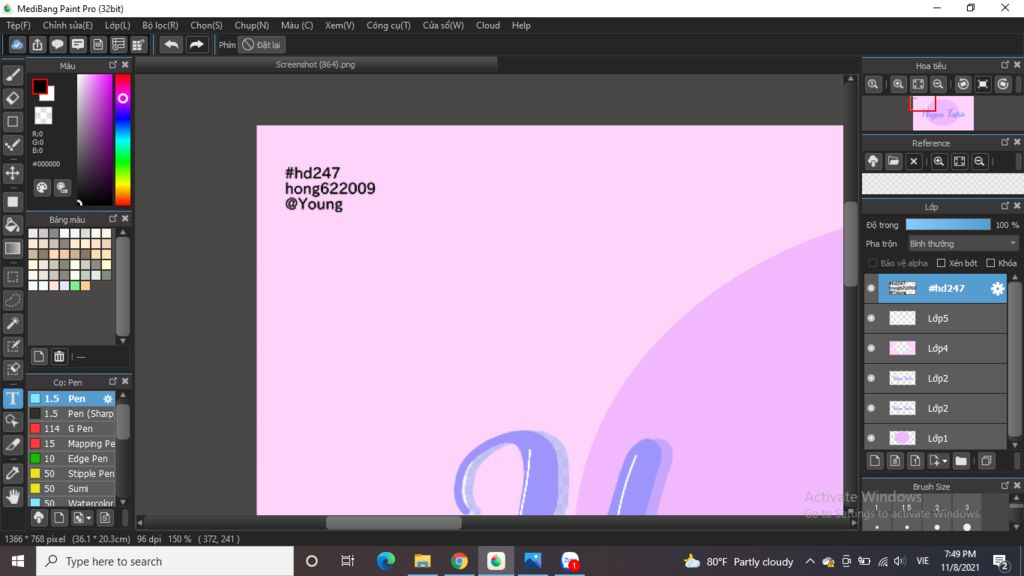Toggle the Bảo vệ alpha checkbox
1024x576 pixels.
(873, 263)
